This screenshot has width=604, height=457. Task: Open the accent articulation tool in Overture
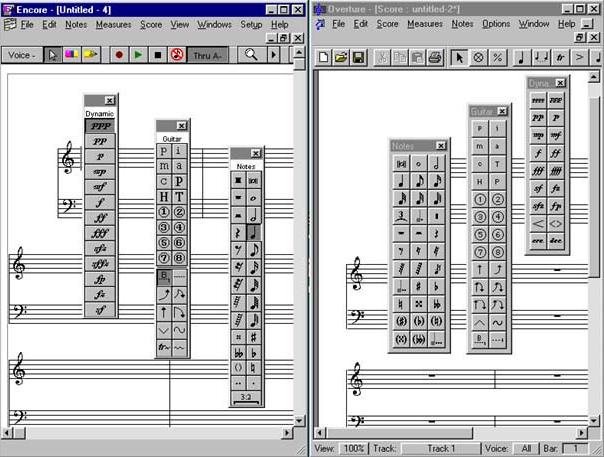tap(579, 57)
